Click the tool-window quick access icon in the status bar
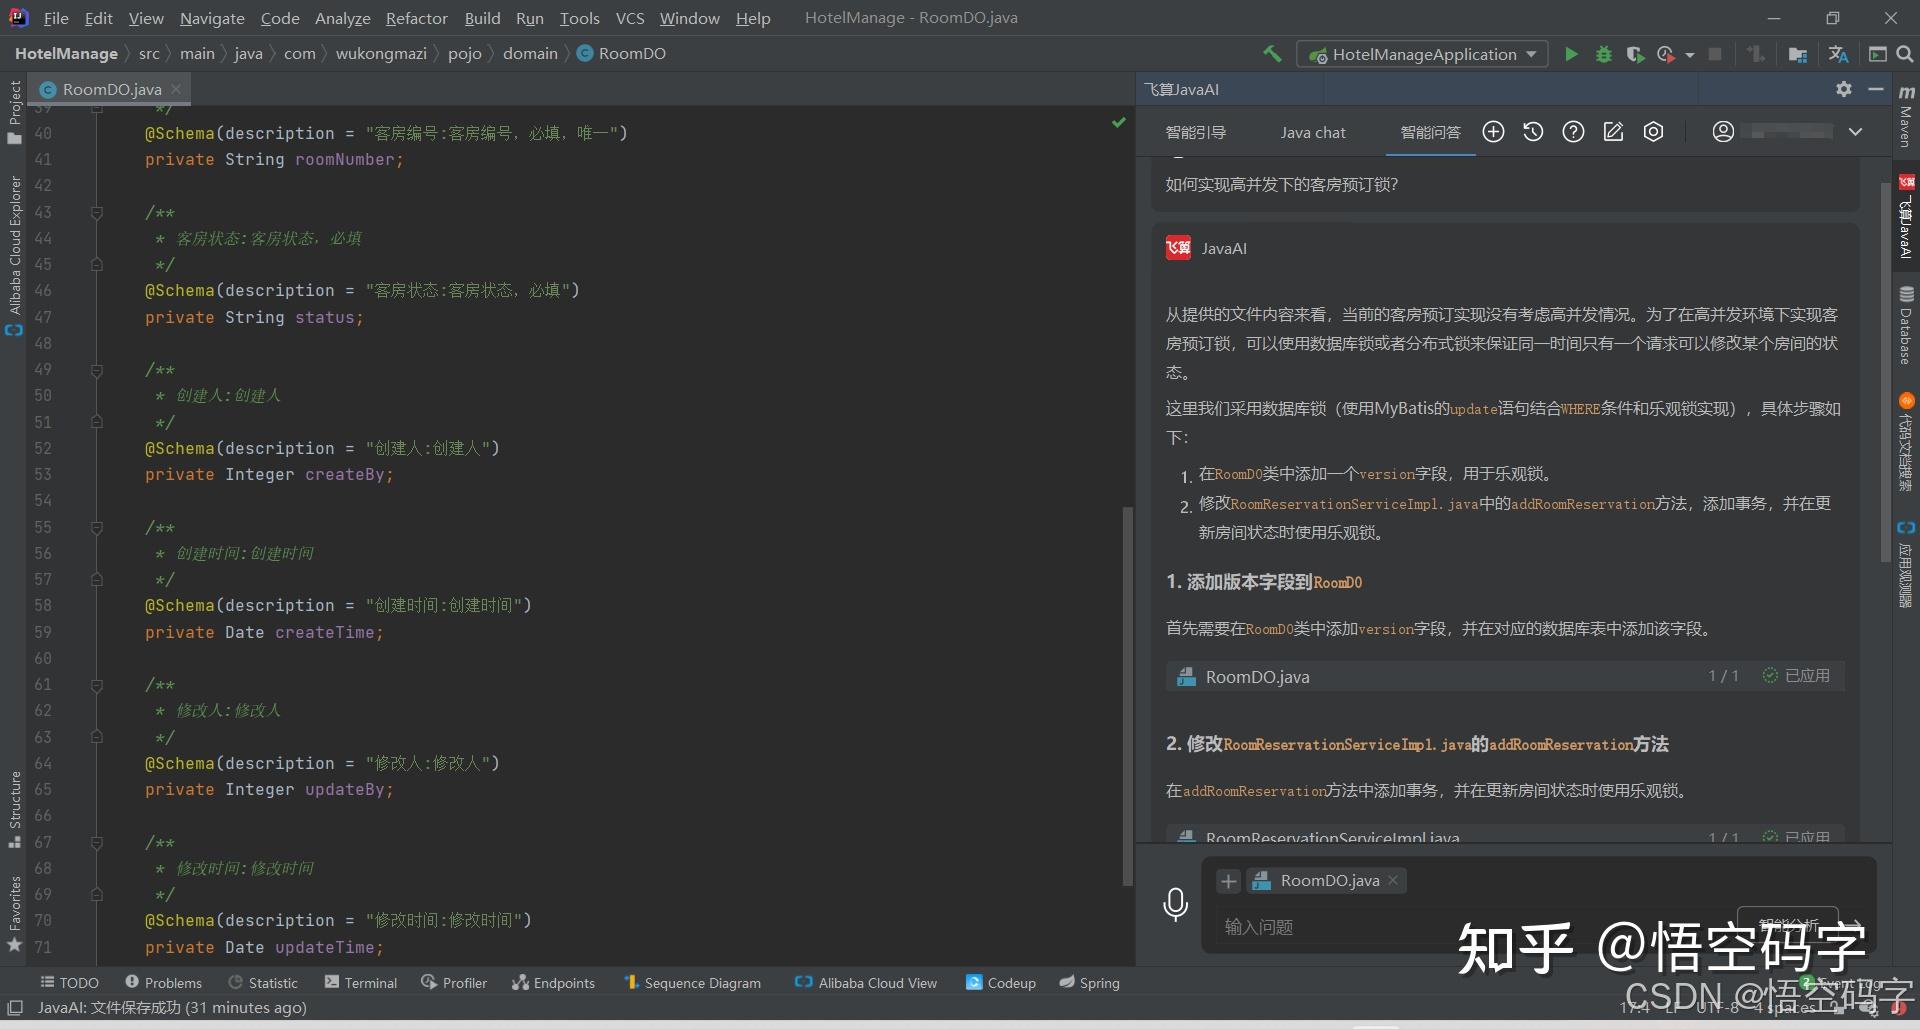 [x=15, y=1008]
